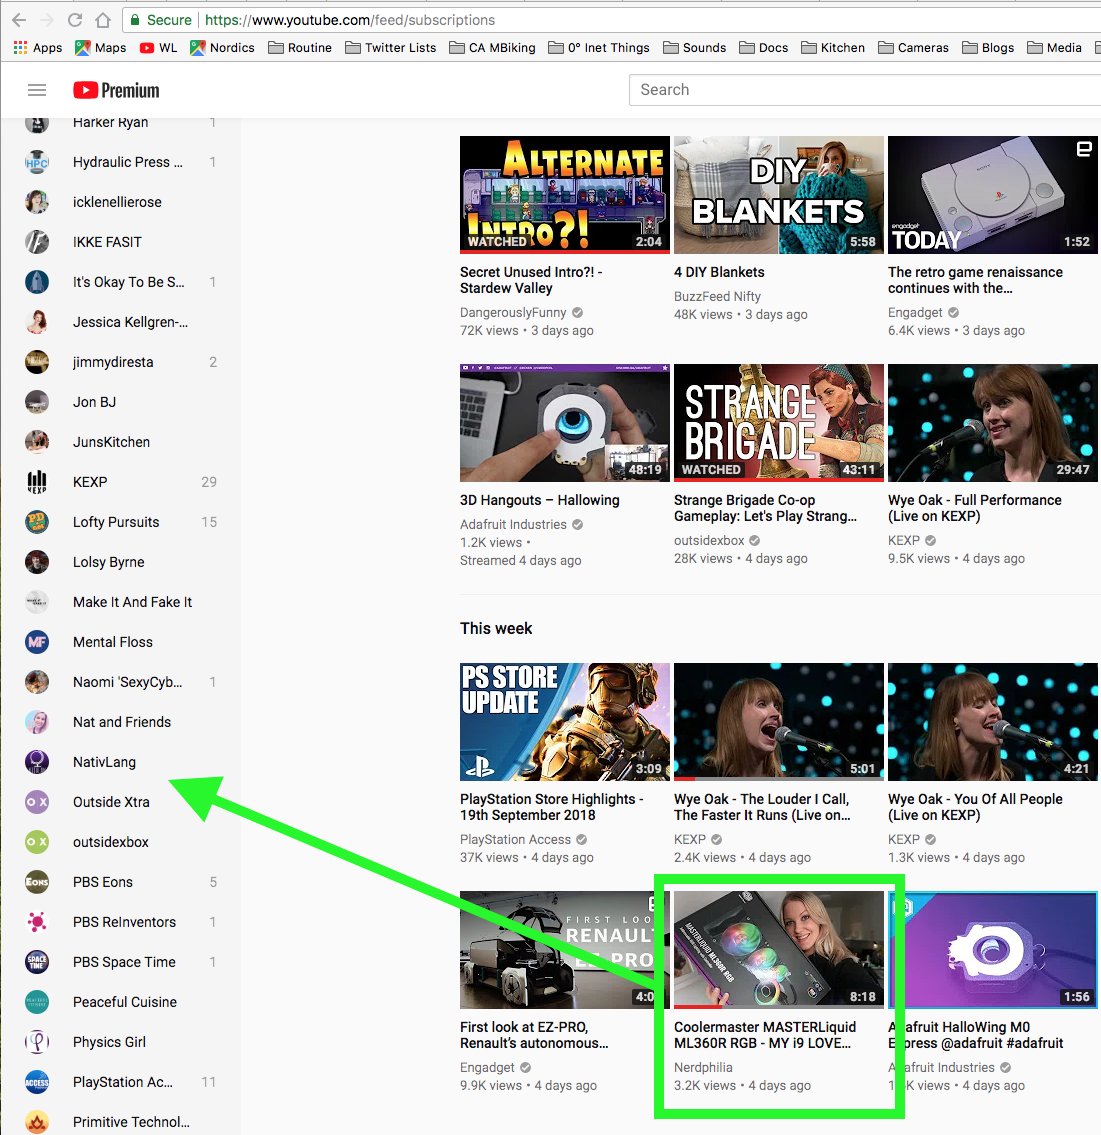The height and width of the screenshot is (1135, 1101).
Task: Open BuzzFeed Nifty channel link
Action: click(717, 296)
